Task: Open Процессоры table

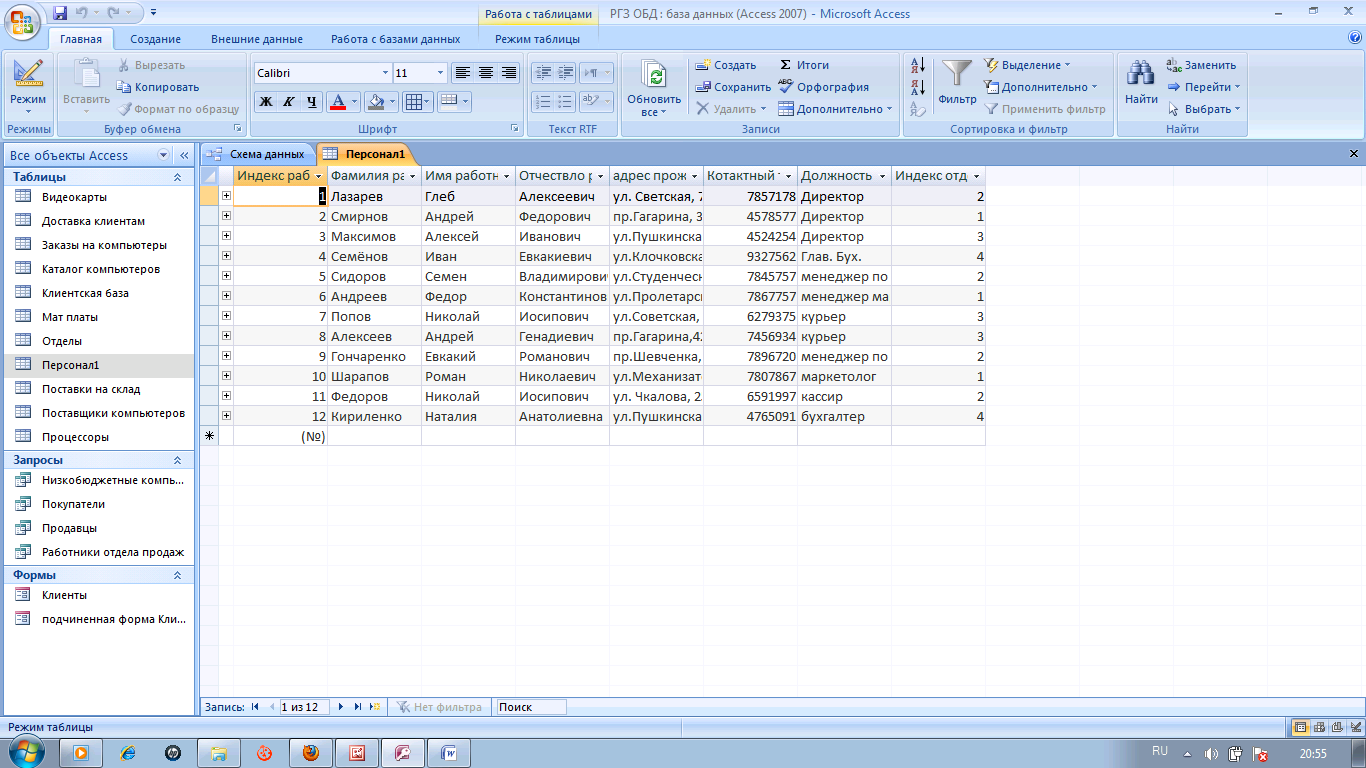Action: 98,437
